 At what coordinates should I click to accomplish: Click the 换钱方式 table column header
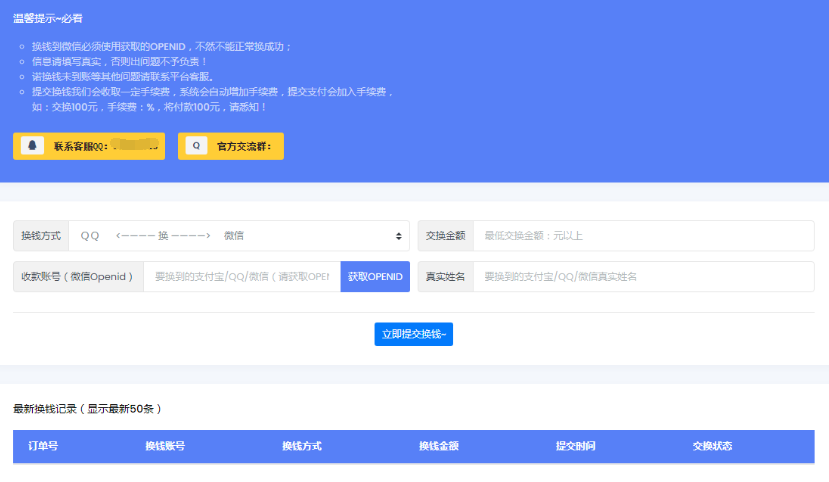(302, 446)
